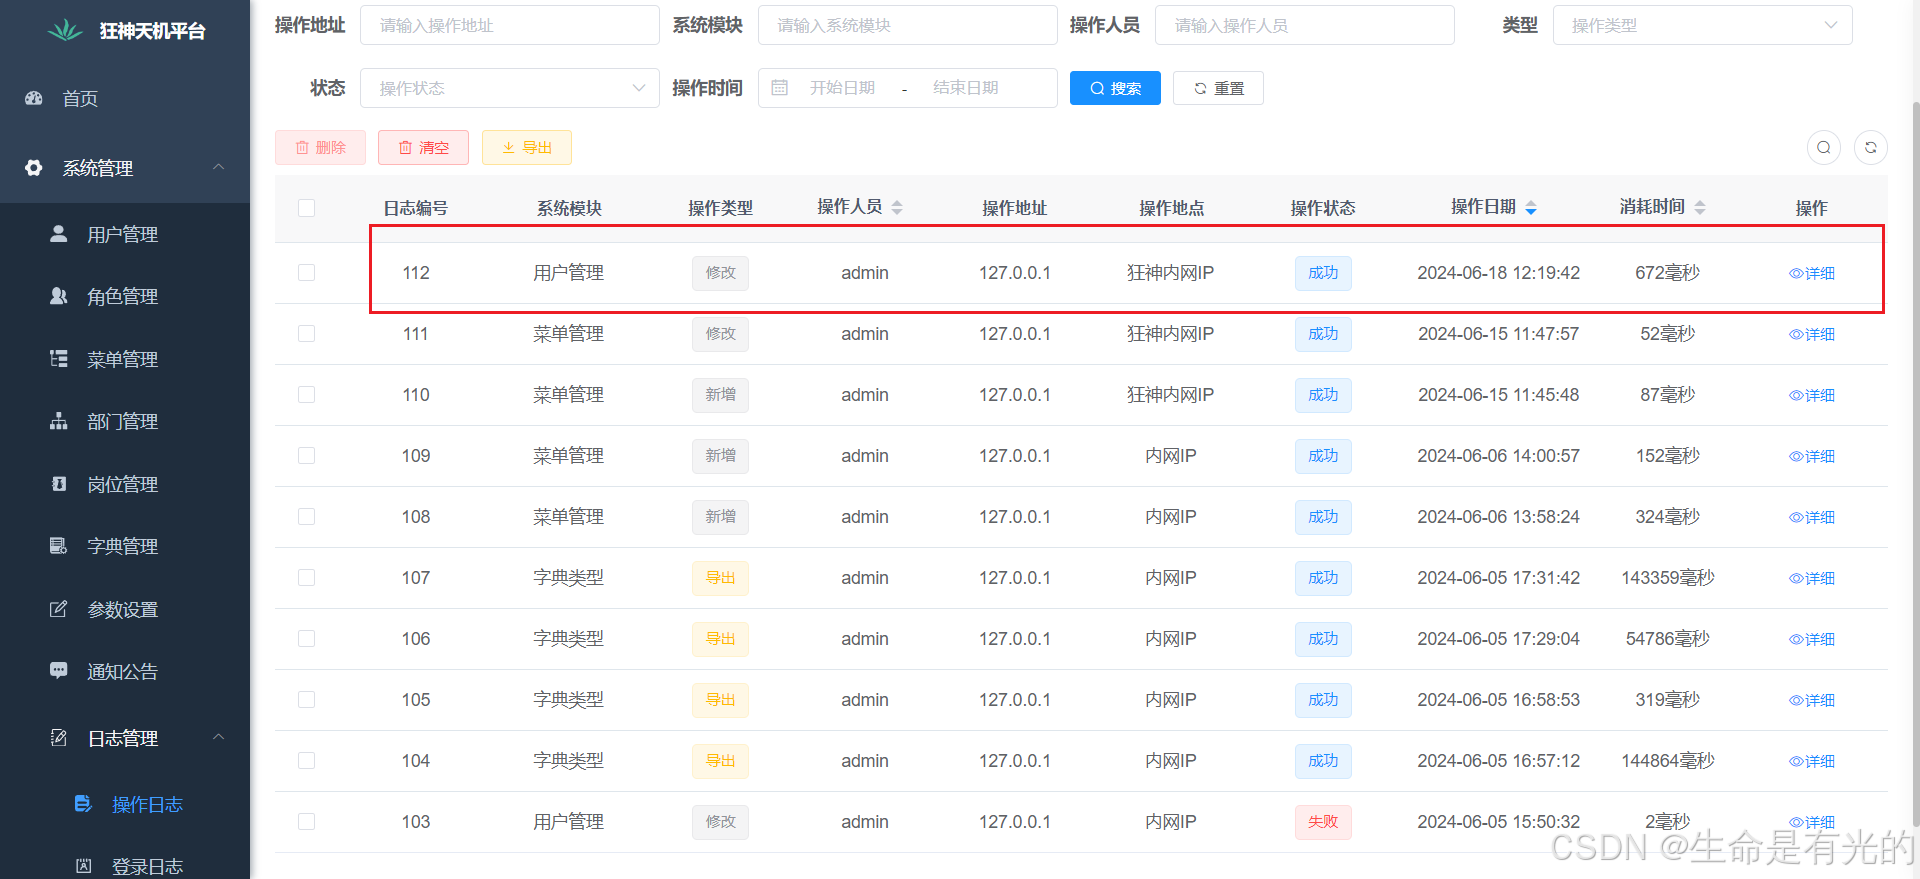Click the 重置 reset button
1920x879 pixels.
1218,88
